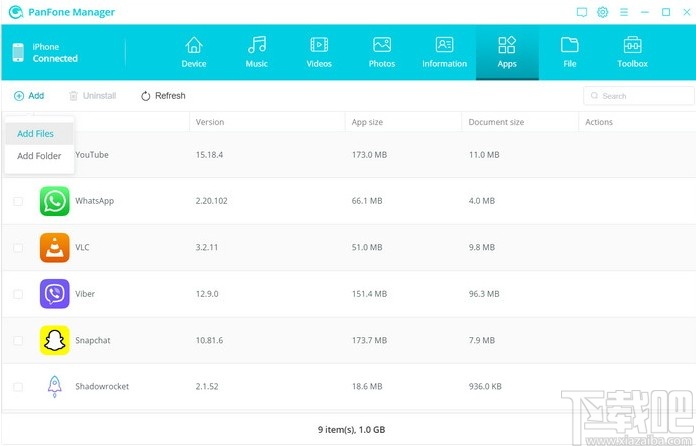Click WhatsApp version 2.20.102
Screen dimensions: 696x446
(211, 201)
